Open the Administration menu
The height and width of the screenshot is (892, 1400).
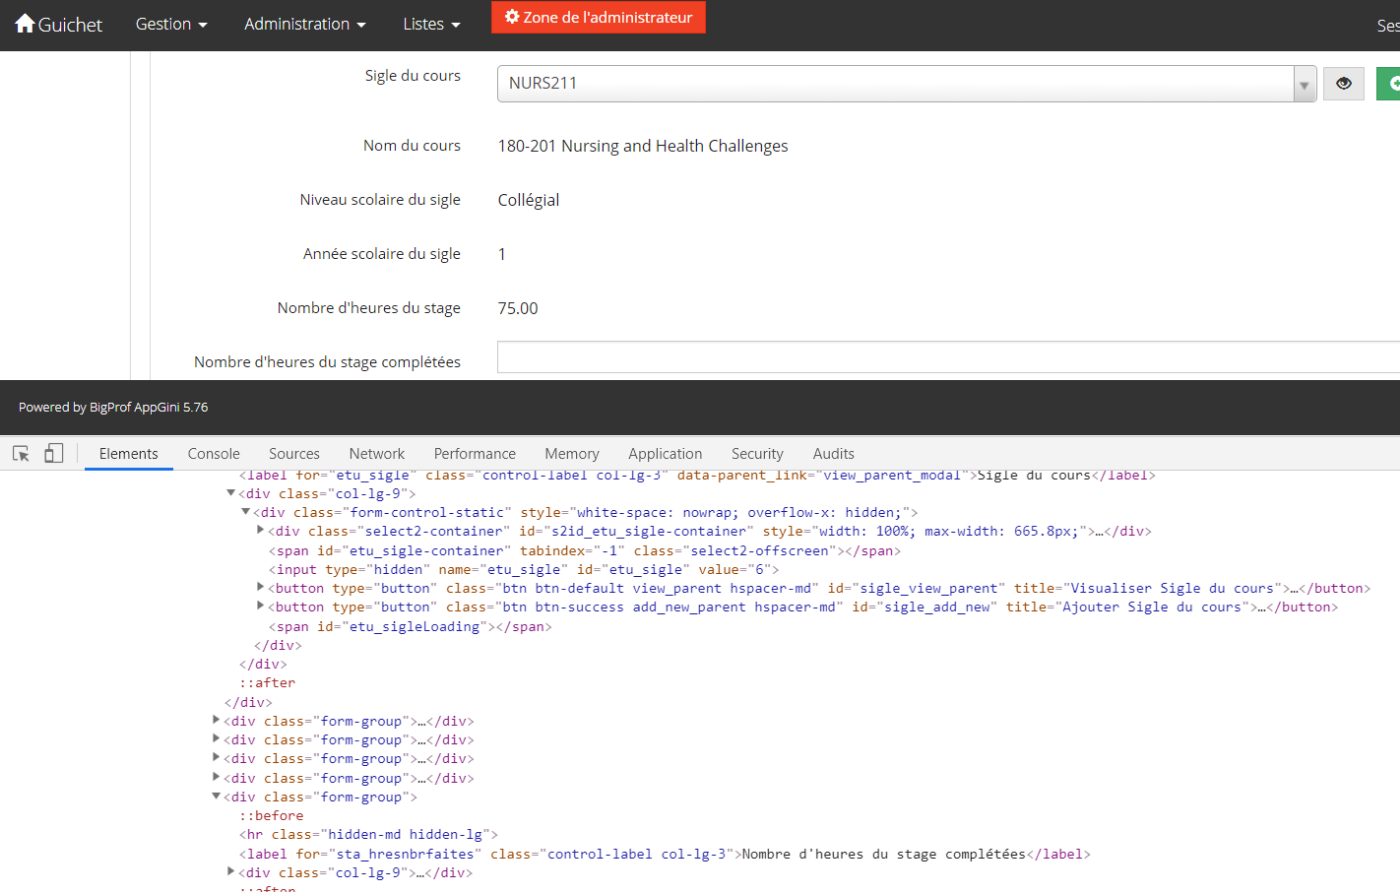point(305,24)
